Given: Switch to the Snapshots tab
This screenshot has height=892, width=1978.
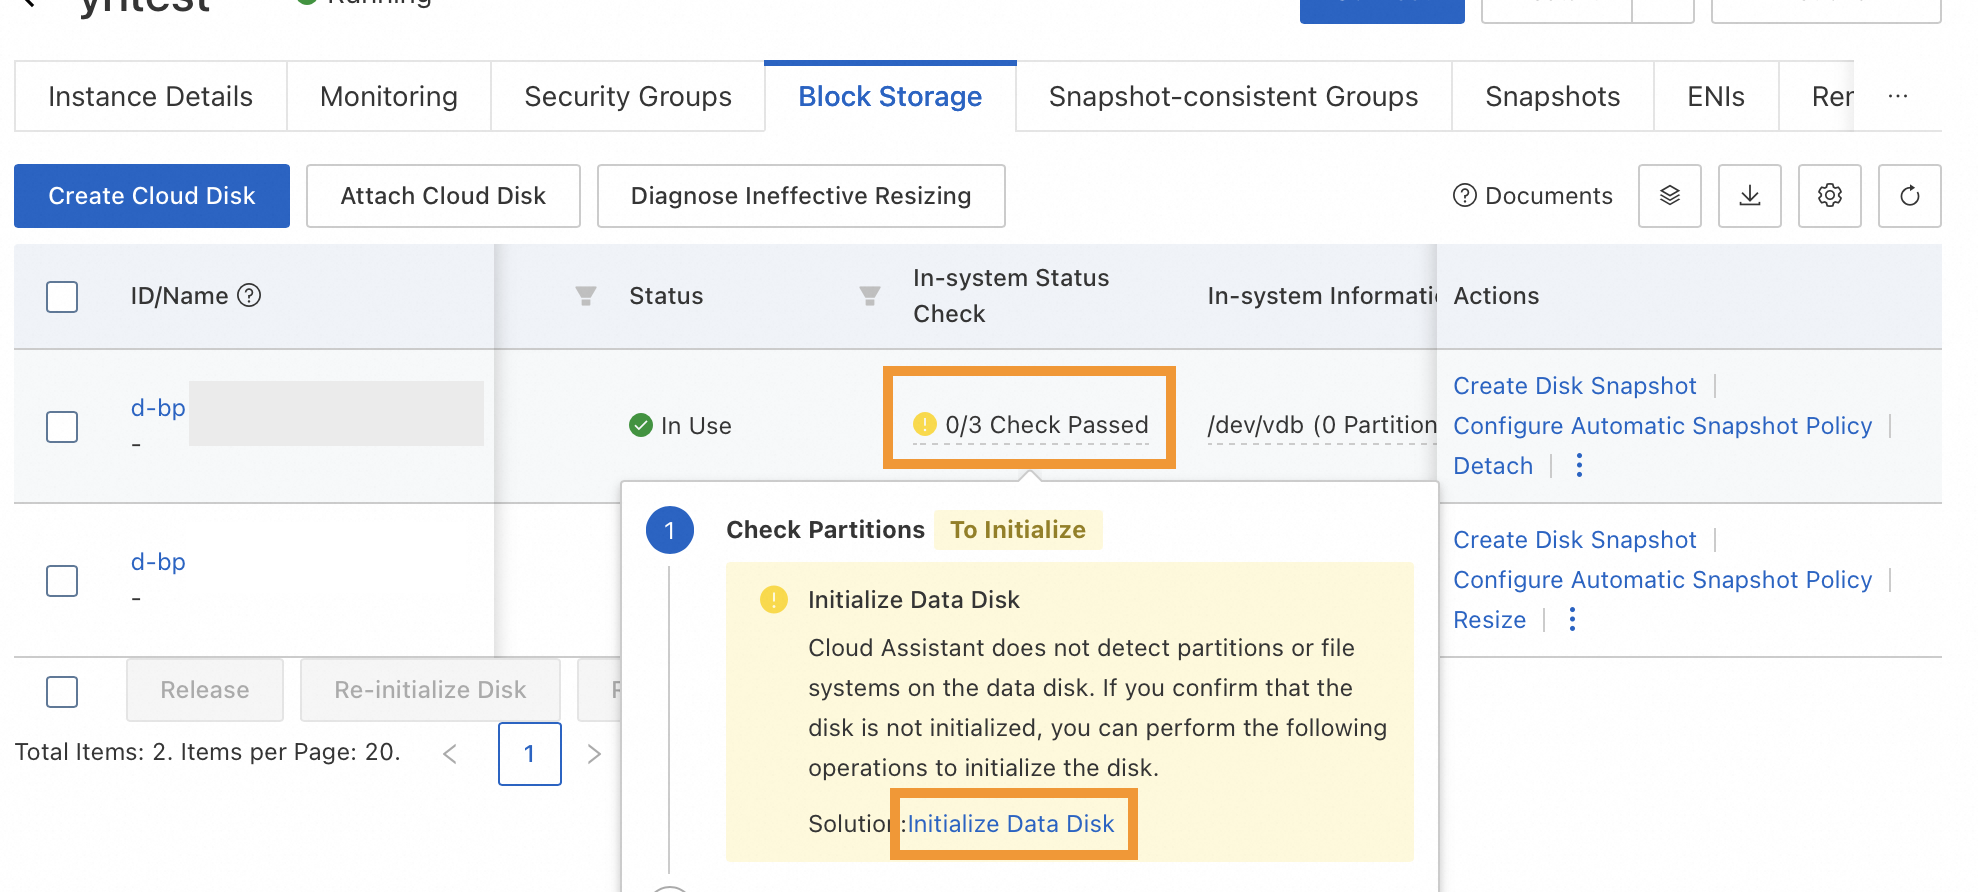Looking at the screenshot, I should click(1552, 96).
